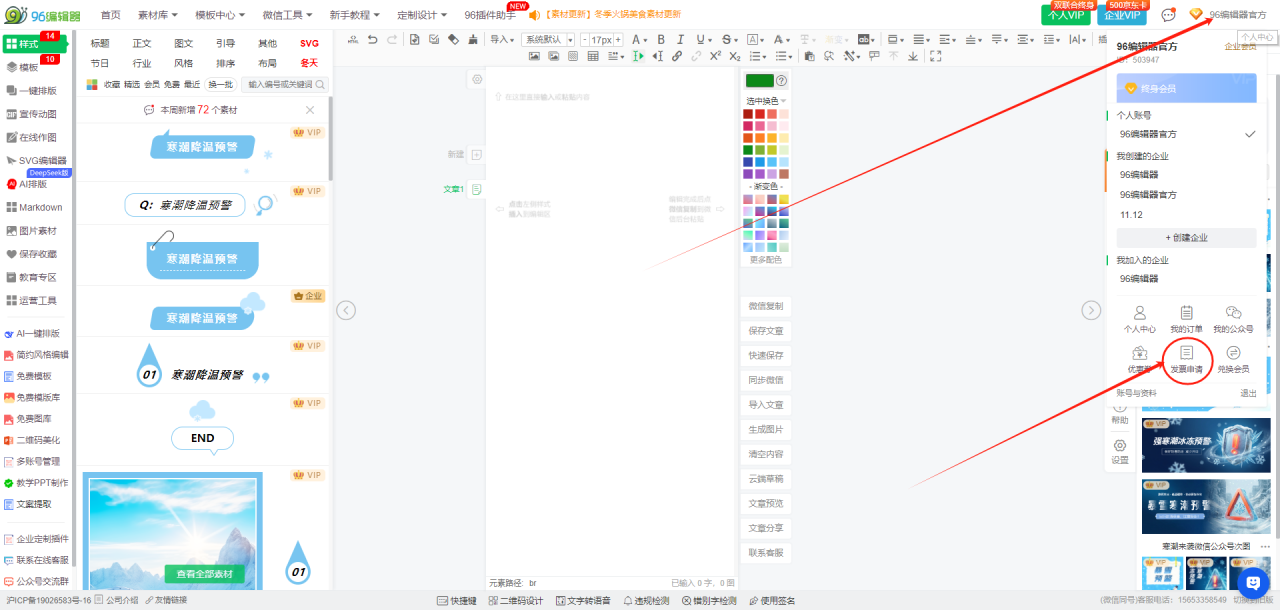This screenshot has height=610, width=1280.
Task: Click the undo arrow in the toolbar
Action: (373, 39)
